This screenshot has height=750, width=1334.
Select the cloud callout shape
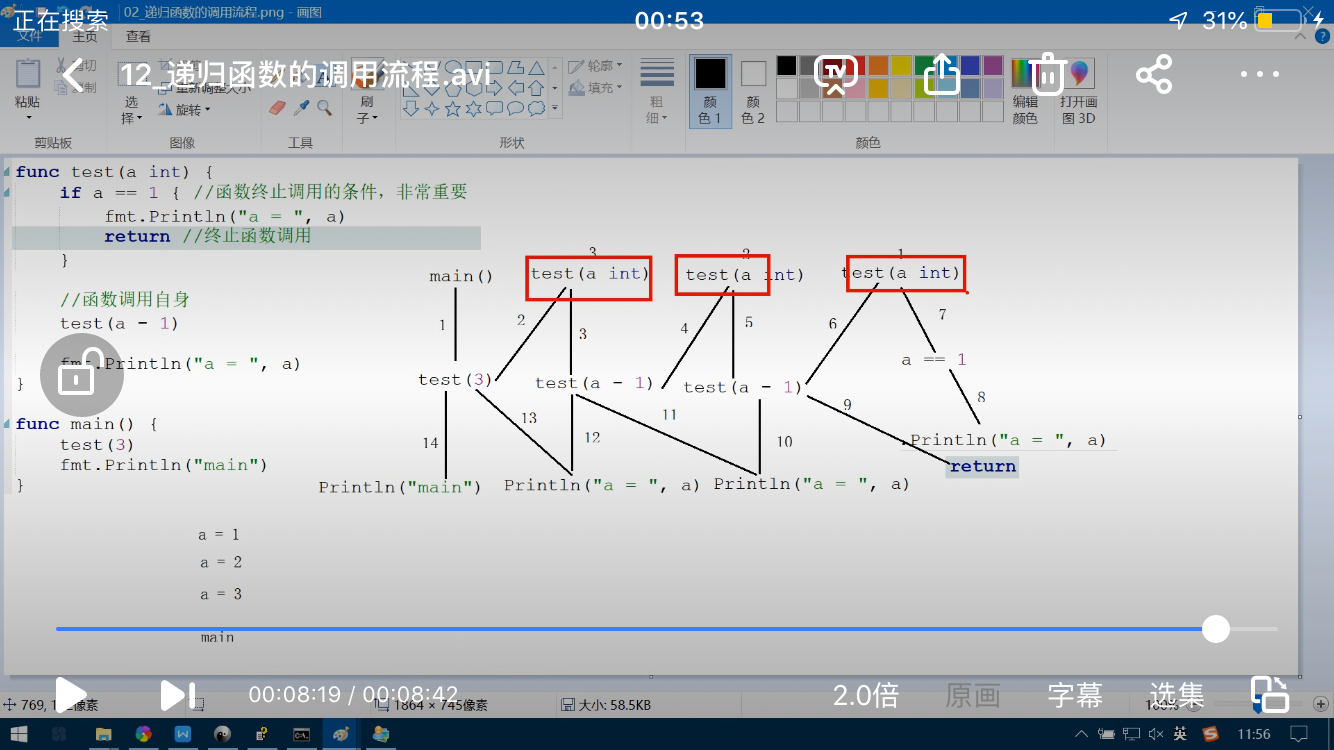pyautogui.click(x=536, y=108)
